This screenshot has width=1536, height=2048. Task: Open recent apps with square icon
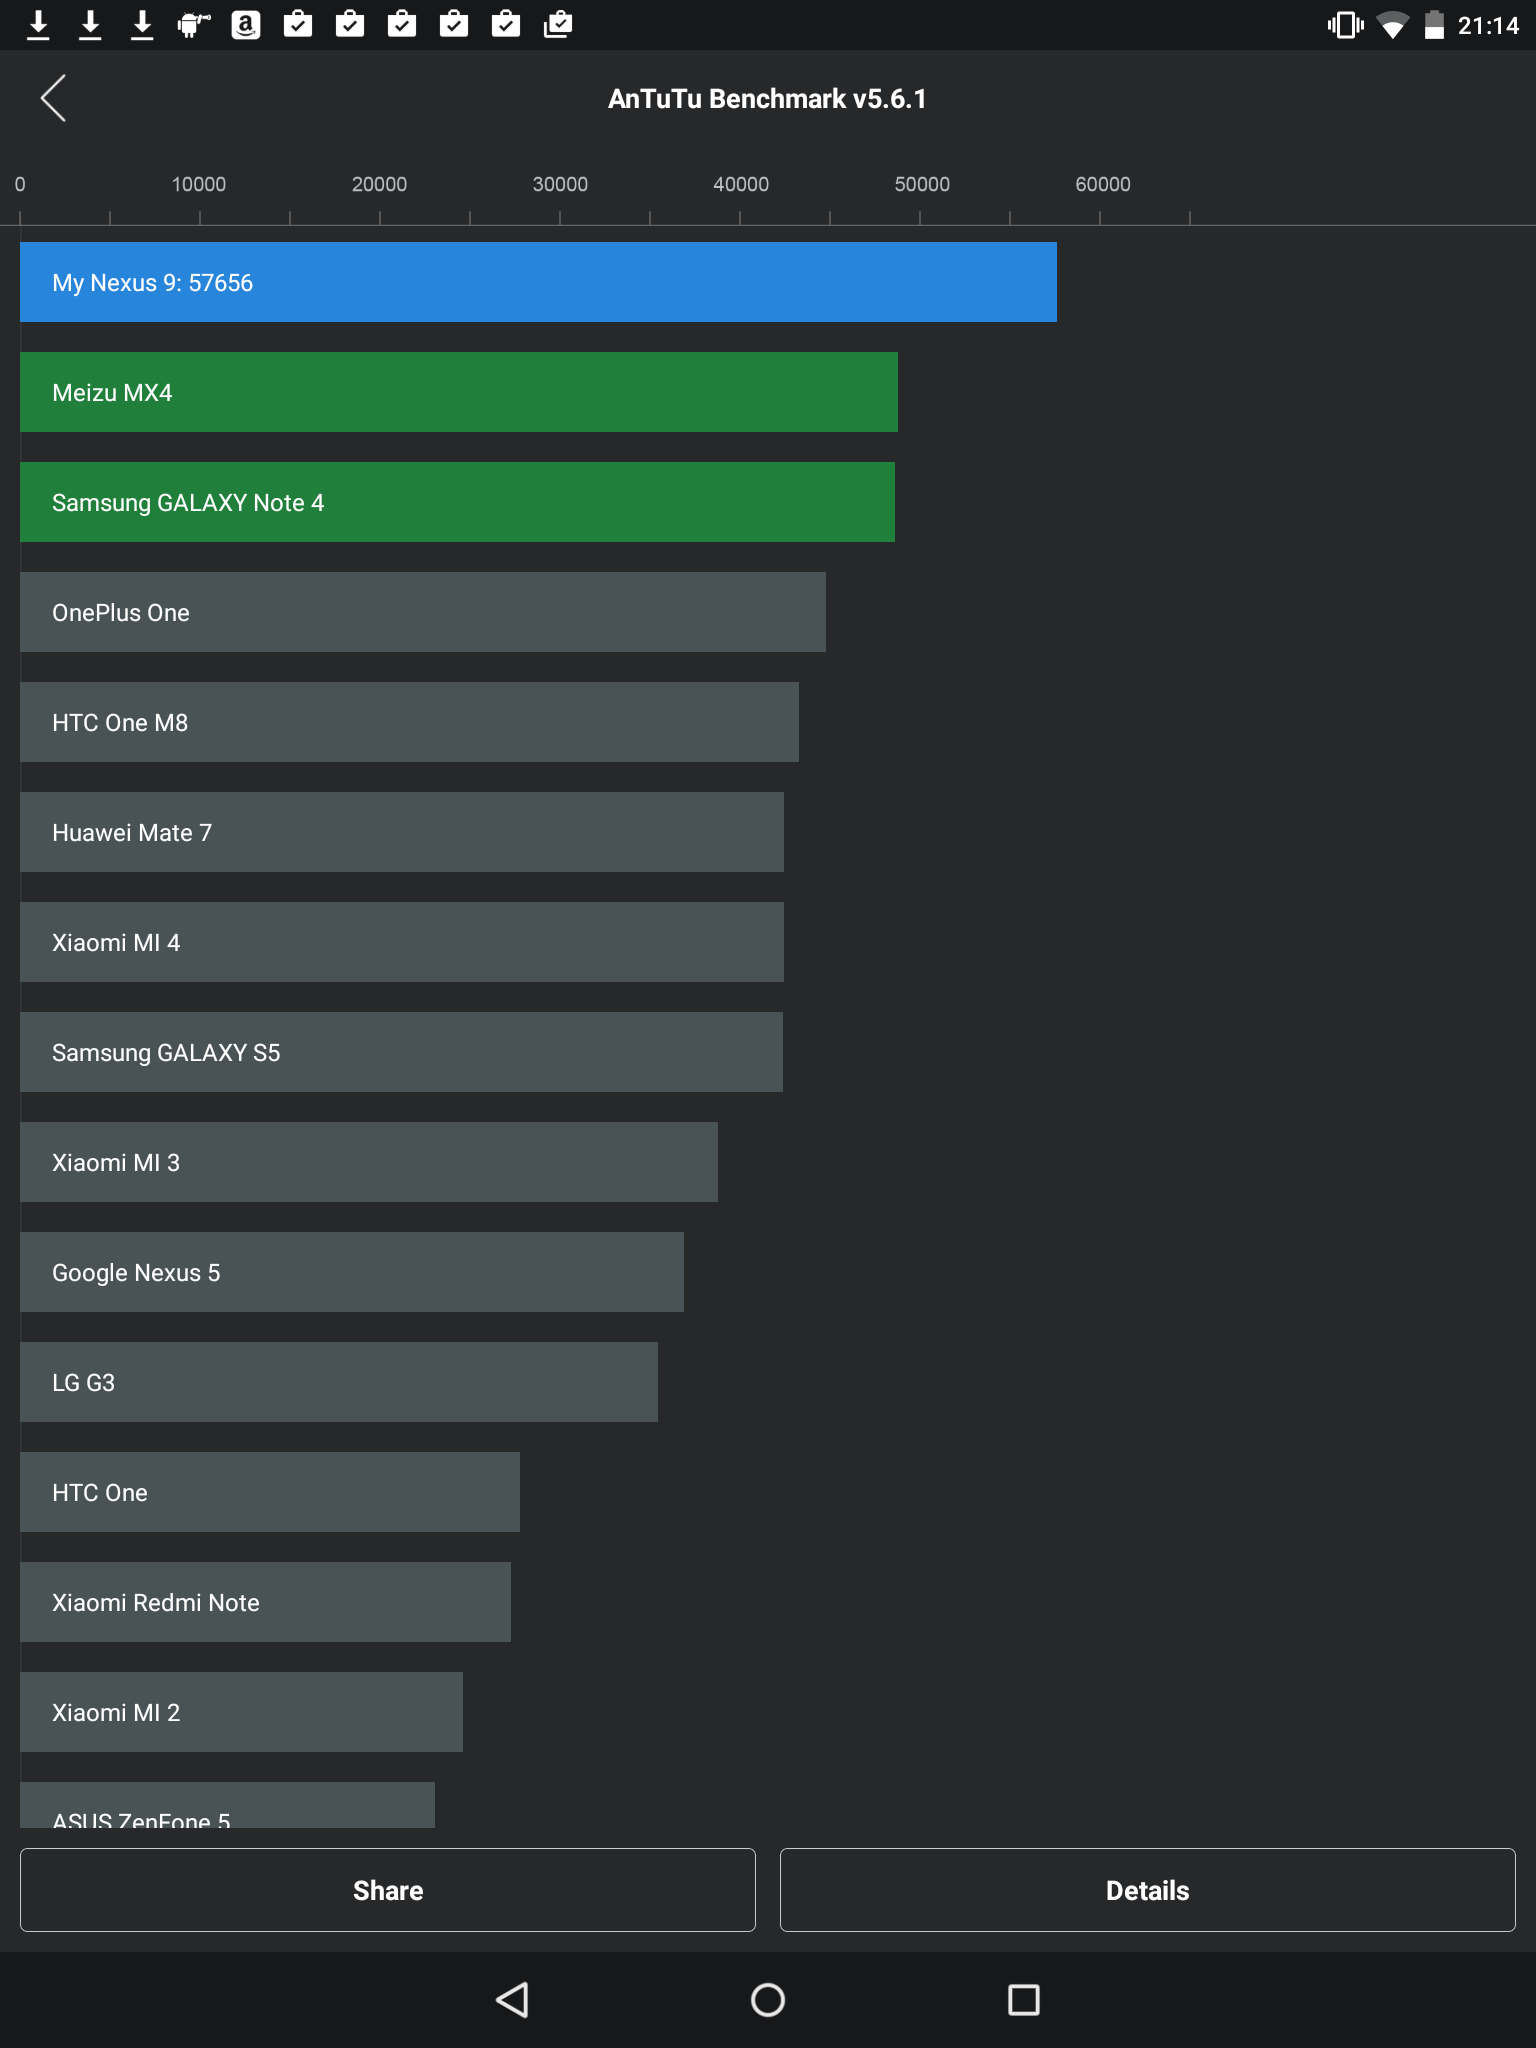point(1024,2000)
